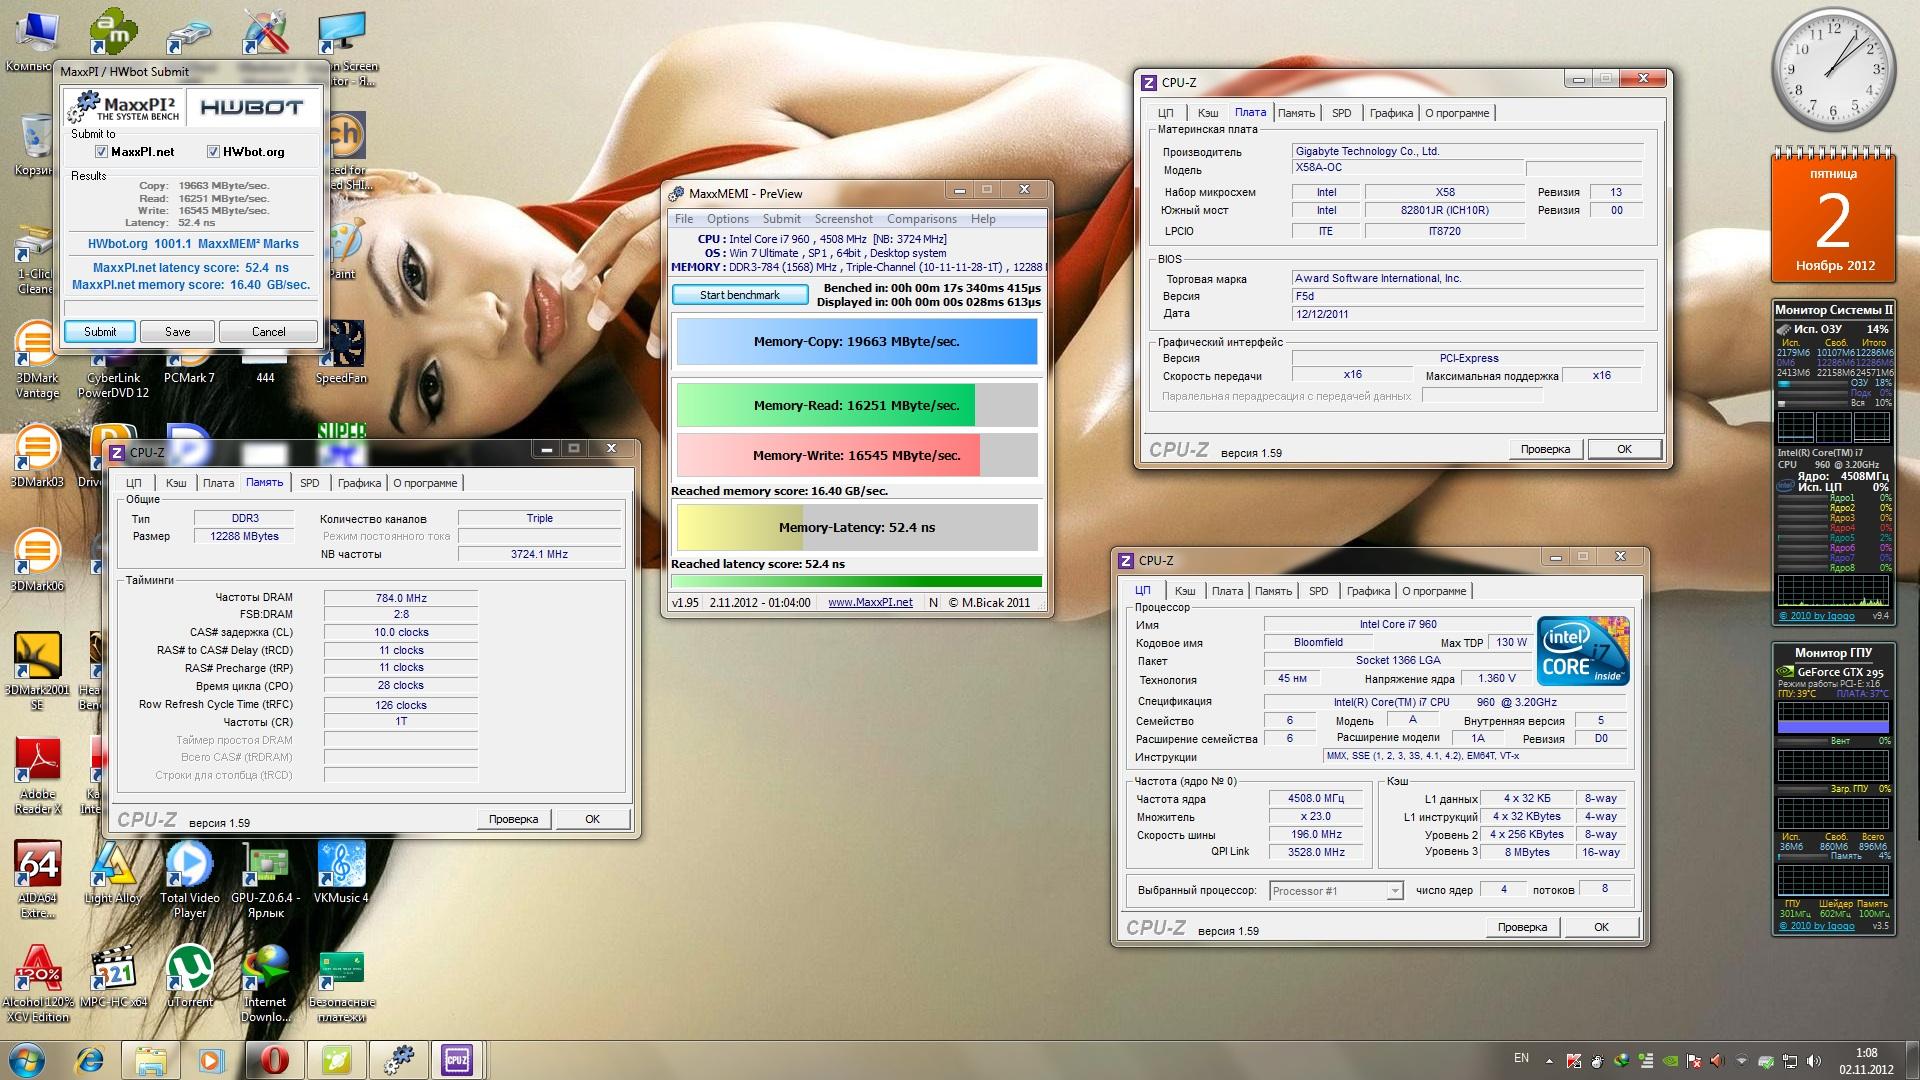1920x1080 pixels.
Task: Open the File menu in MaxxMEMI
Action: point(684,219)
